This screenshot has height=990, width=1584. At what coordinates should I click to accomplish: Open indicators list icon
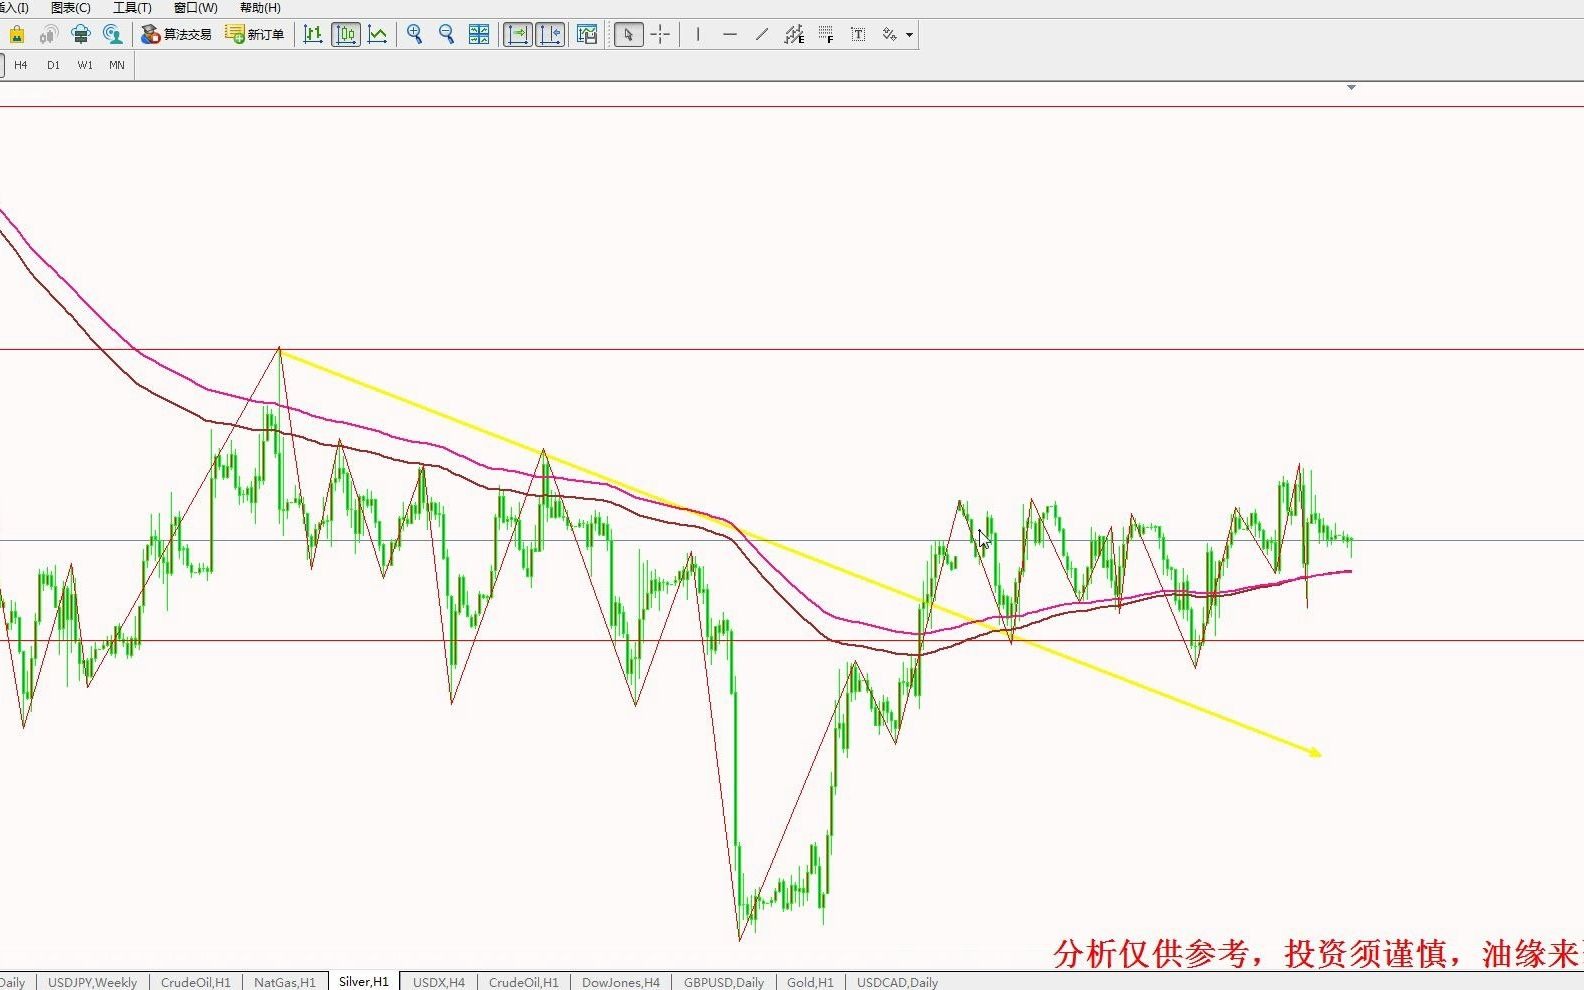point(588,35)
